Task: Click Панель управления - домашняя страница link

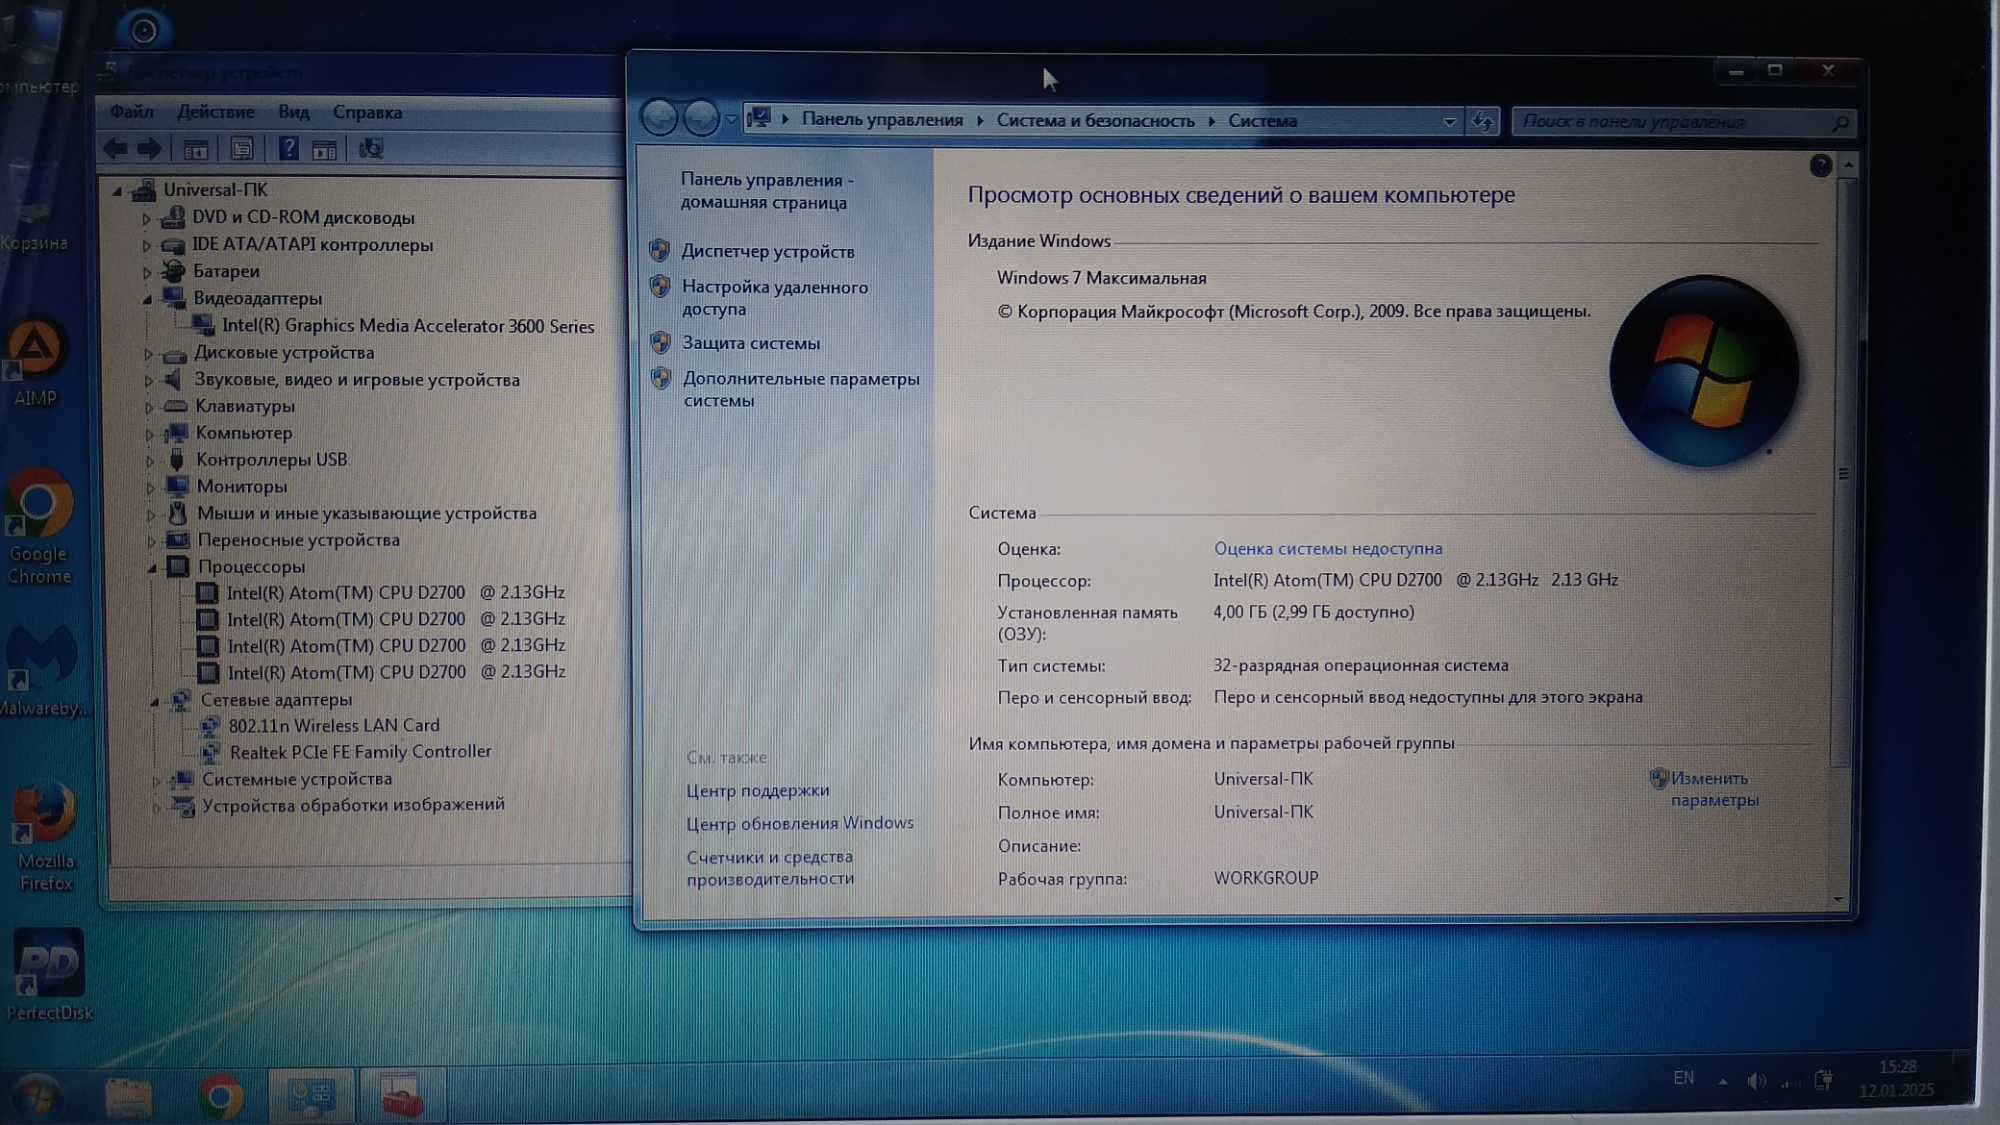Action: [767, 191]
